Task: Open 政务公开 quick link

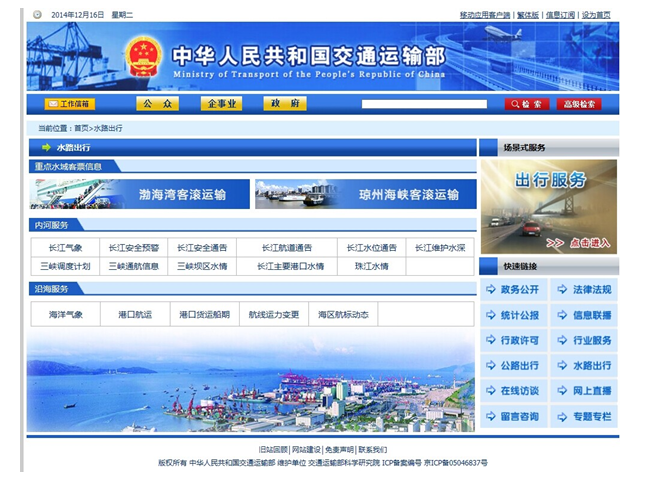Action: pos(514,289)
